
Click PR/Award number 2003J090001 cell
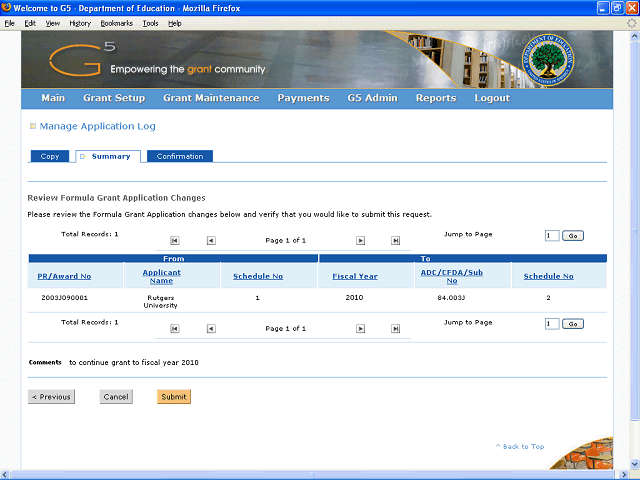pyautogui.click(x=64, y=298)
